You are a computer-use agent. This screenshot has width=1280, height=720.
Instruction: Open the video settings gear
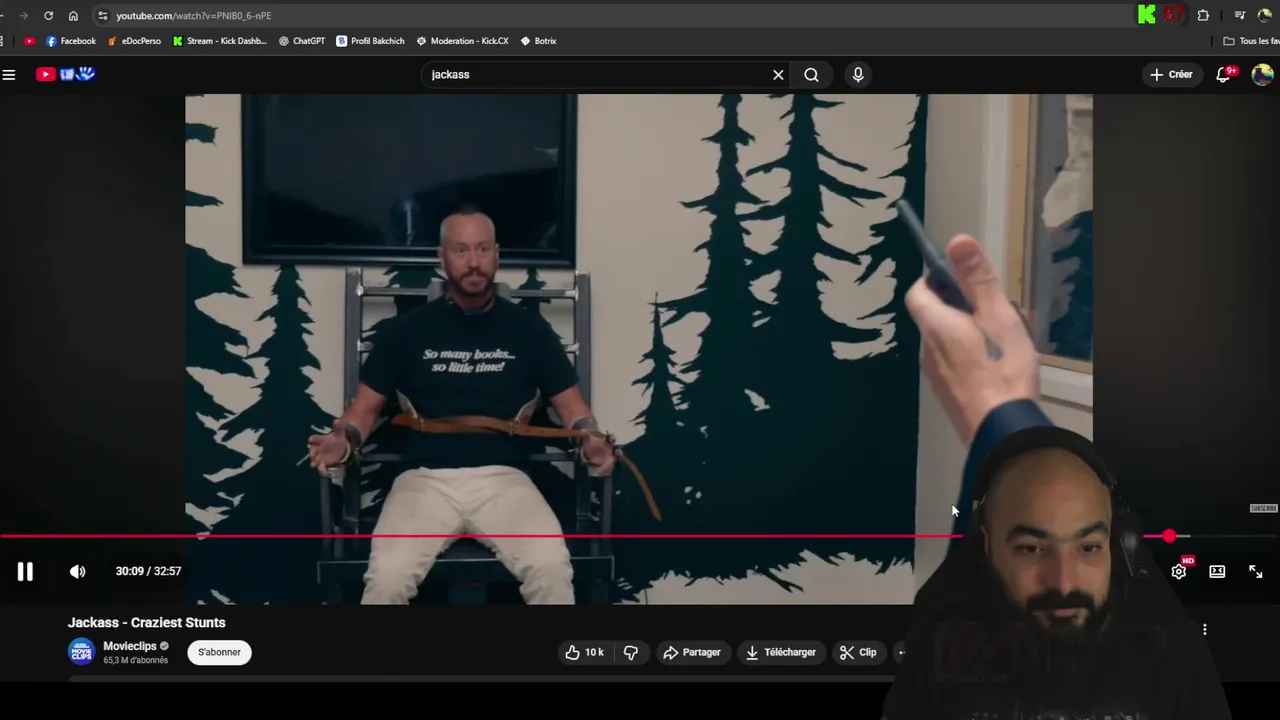click(x=1179, y=571)
